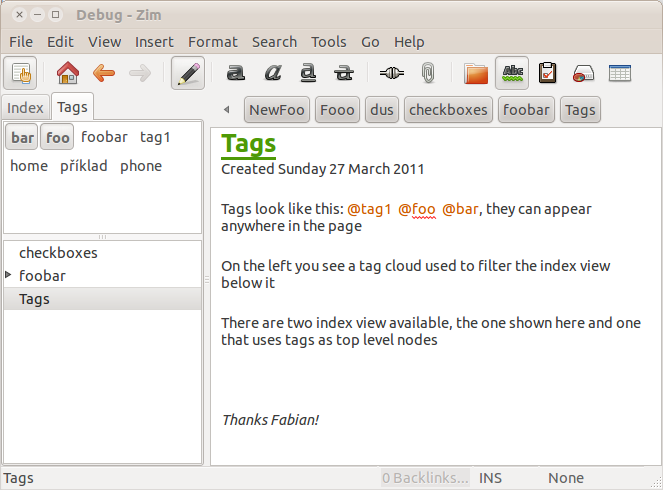Image resolution: width=663 pixels, height=490 pixels.
Task: Apply italic emphasis formatting
Action: (x=272, y=73)
